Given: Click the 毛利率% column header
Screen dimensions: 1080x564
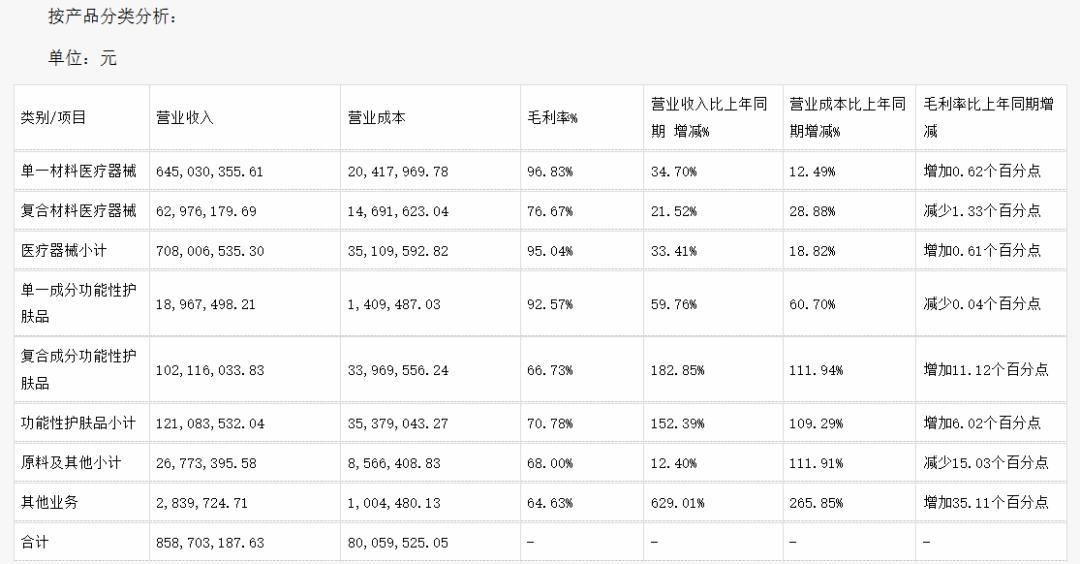Looking at the screenshot, I should click(x=553, y=118).
